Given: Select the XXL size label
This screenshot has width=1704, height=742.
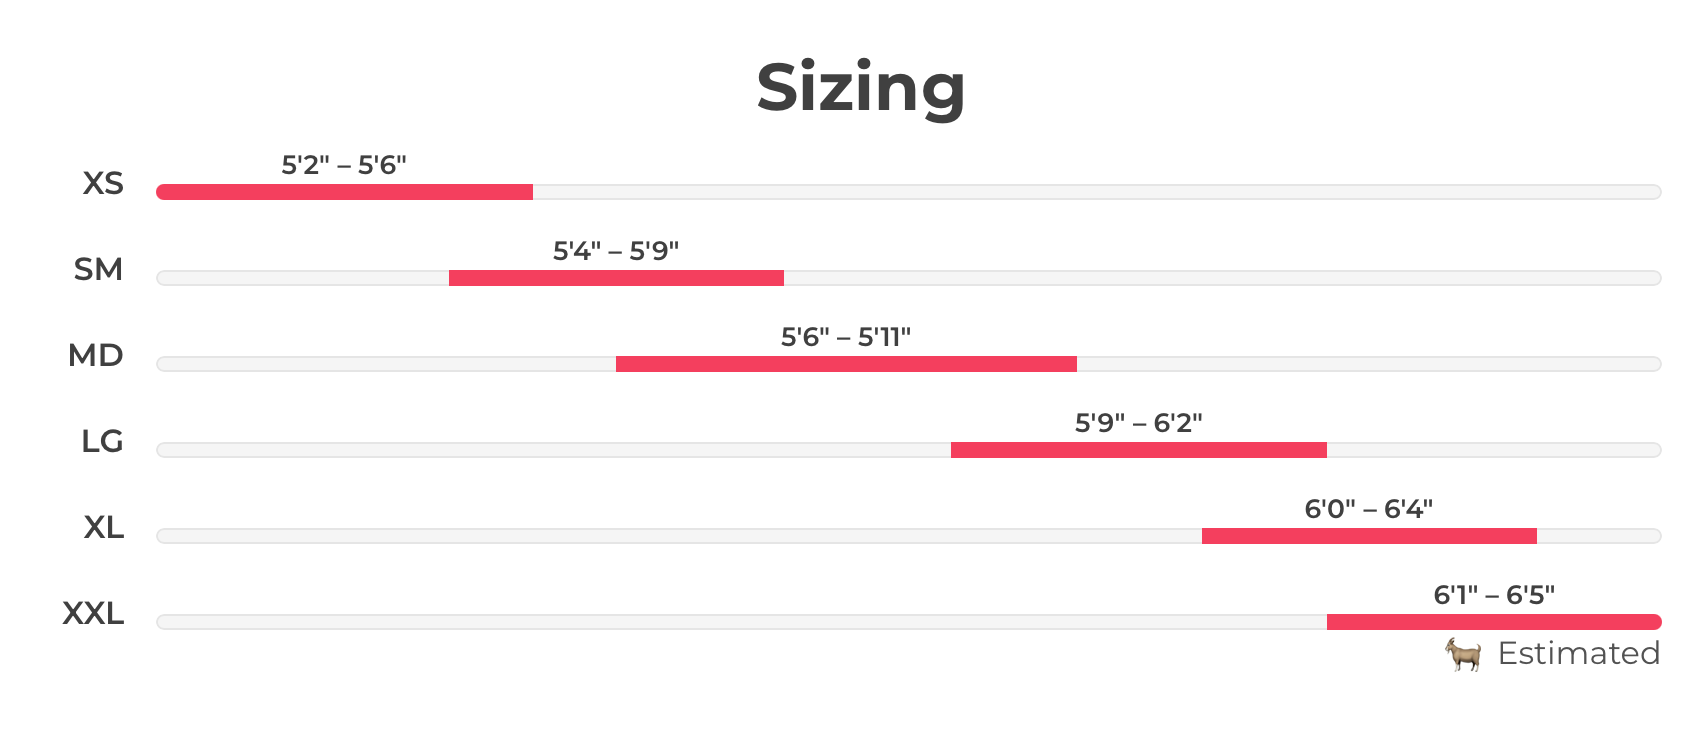Looking at the screenshot, I should point(94,614).
